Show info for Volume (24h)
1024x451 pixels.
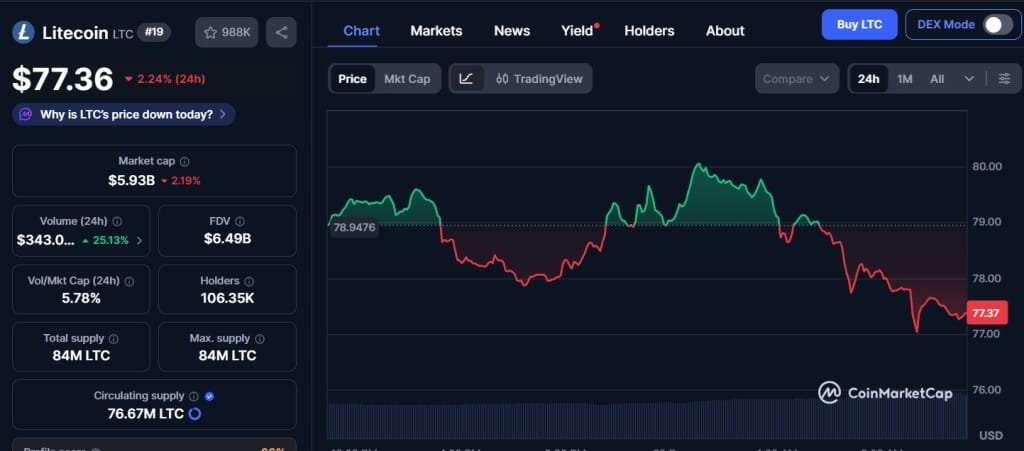[117, 221]
